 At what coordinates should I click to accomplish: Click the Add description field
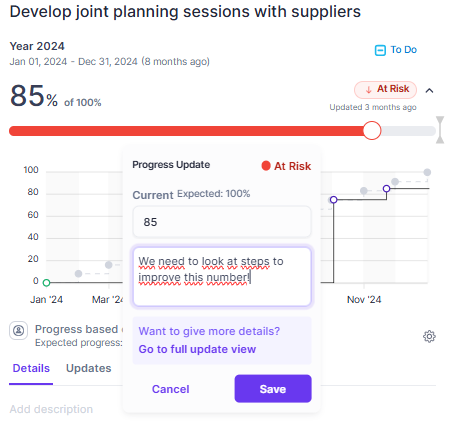coord(51,409)
